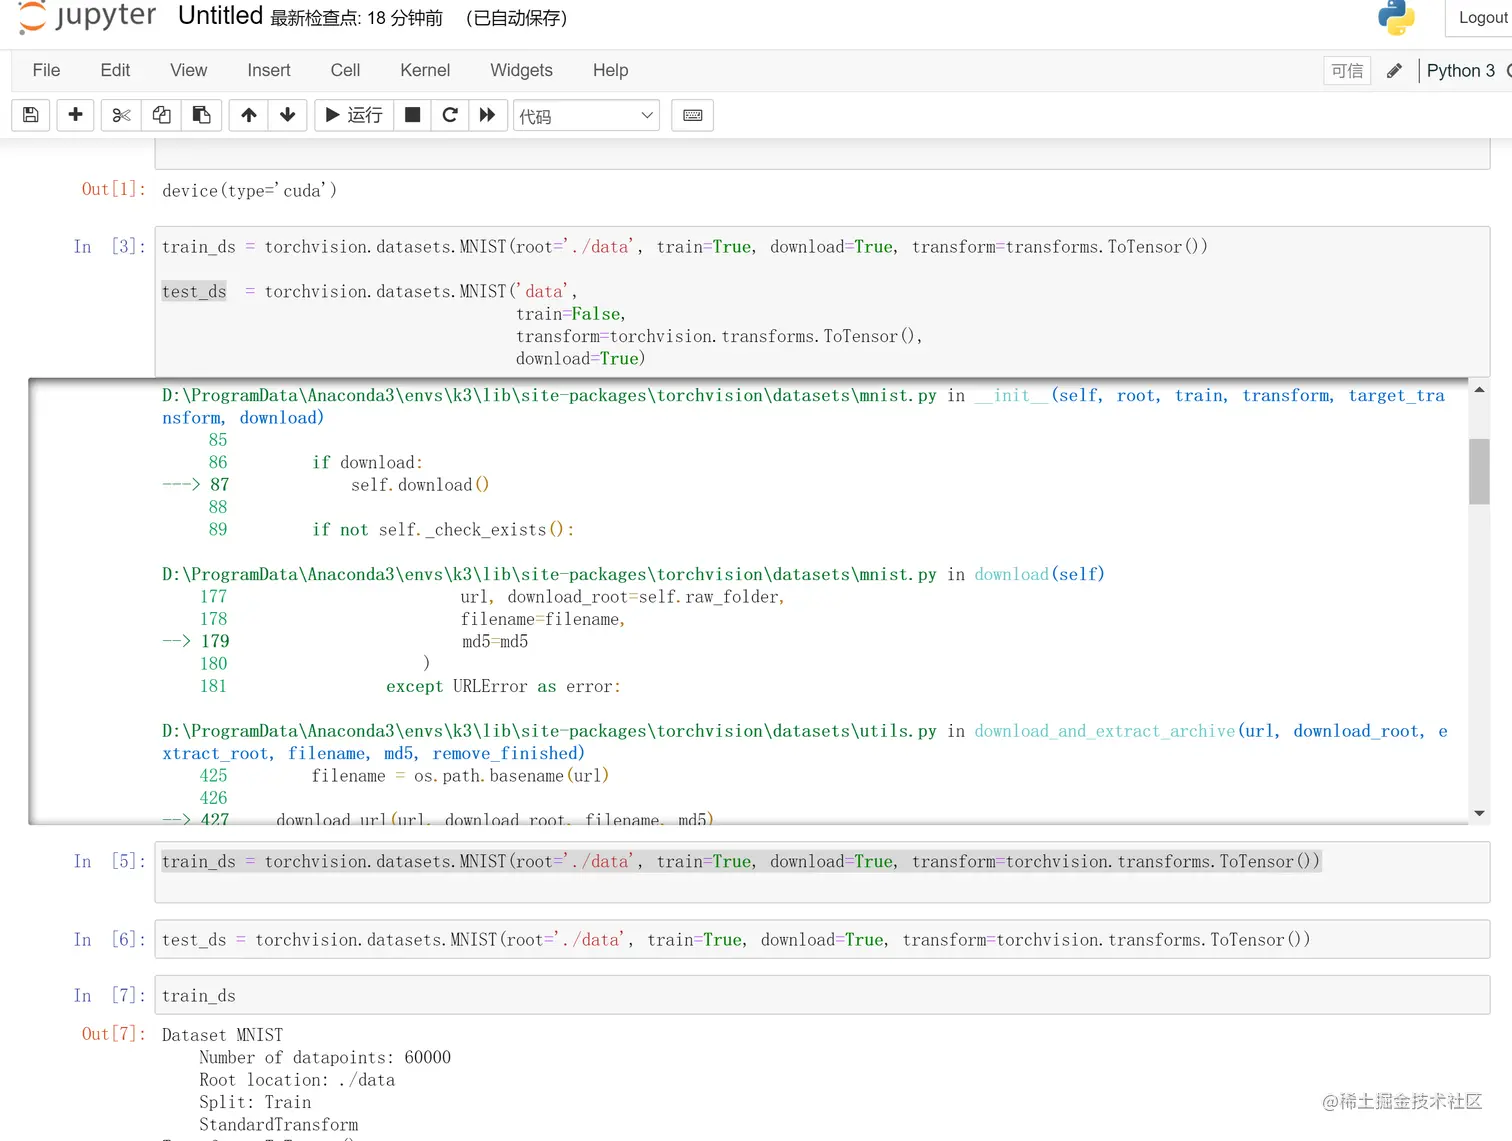This screenshot has width=1512, height=1141.
Task: Cut selected cells with scissors icon
Action: point(121,115)
